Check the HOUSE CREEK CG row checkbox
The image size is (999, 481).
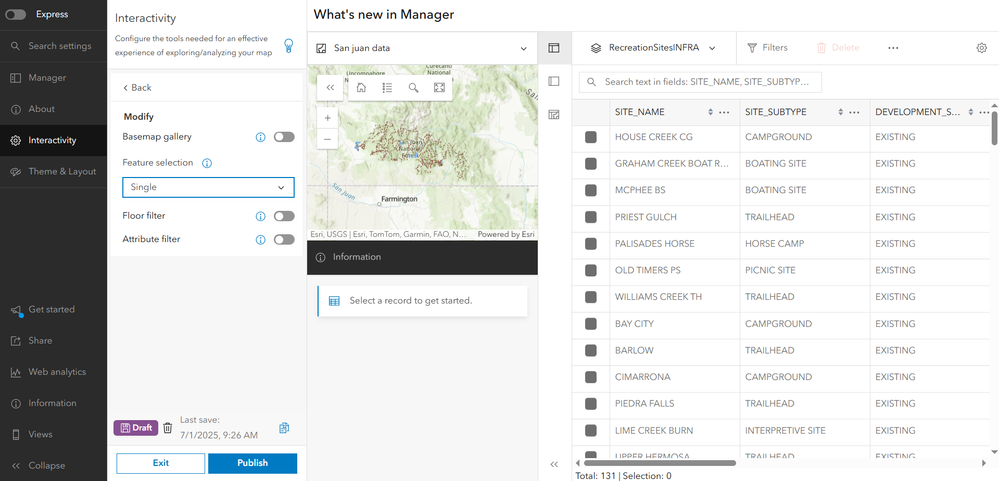(591, 137)
